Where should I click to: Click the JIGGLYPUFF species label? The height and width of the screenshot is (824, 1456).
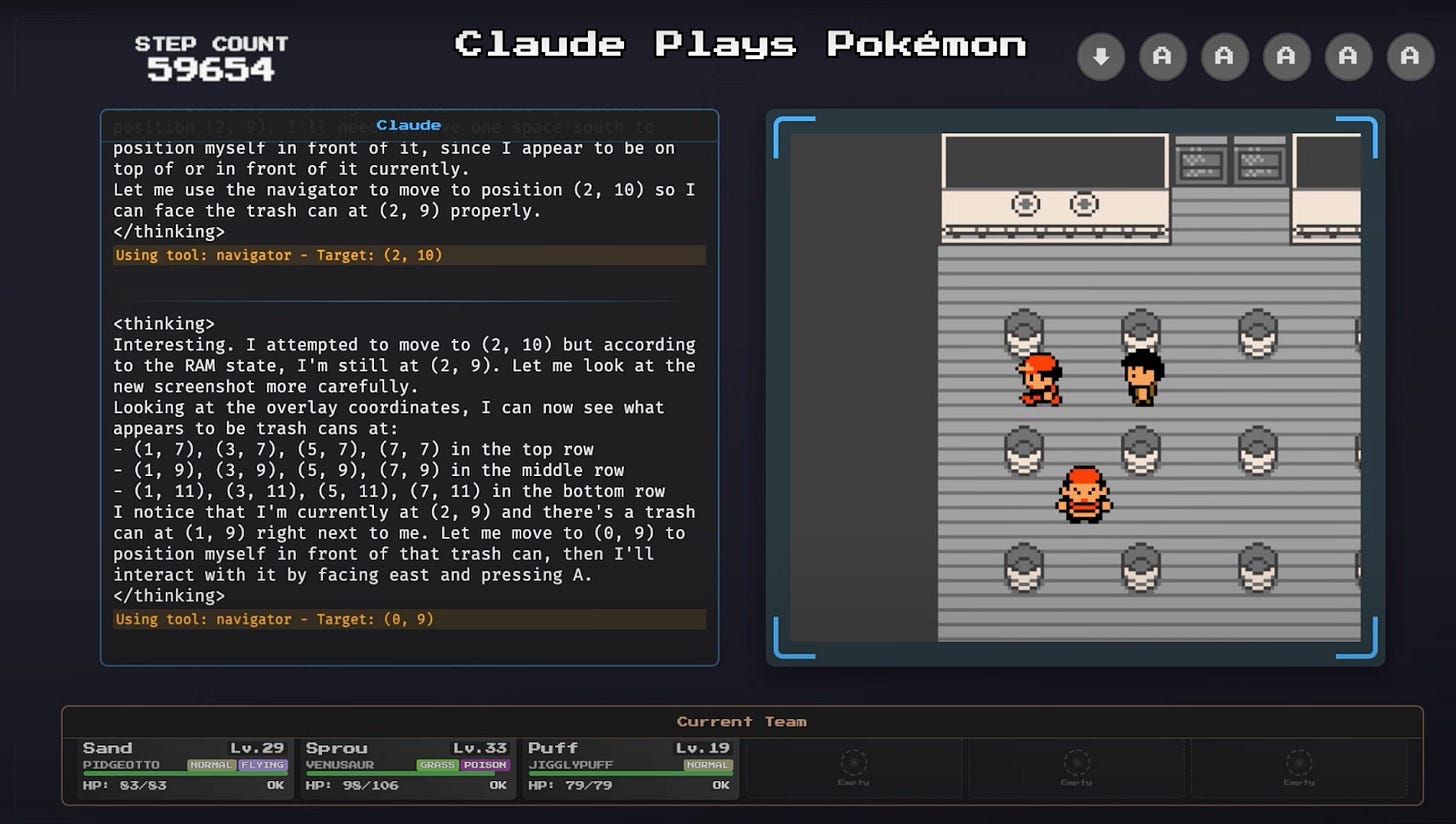pyautogui.click(x=570, y=765)
